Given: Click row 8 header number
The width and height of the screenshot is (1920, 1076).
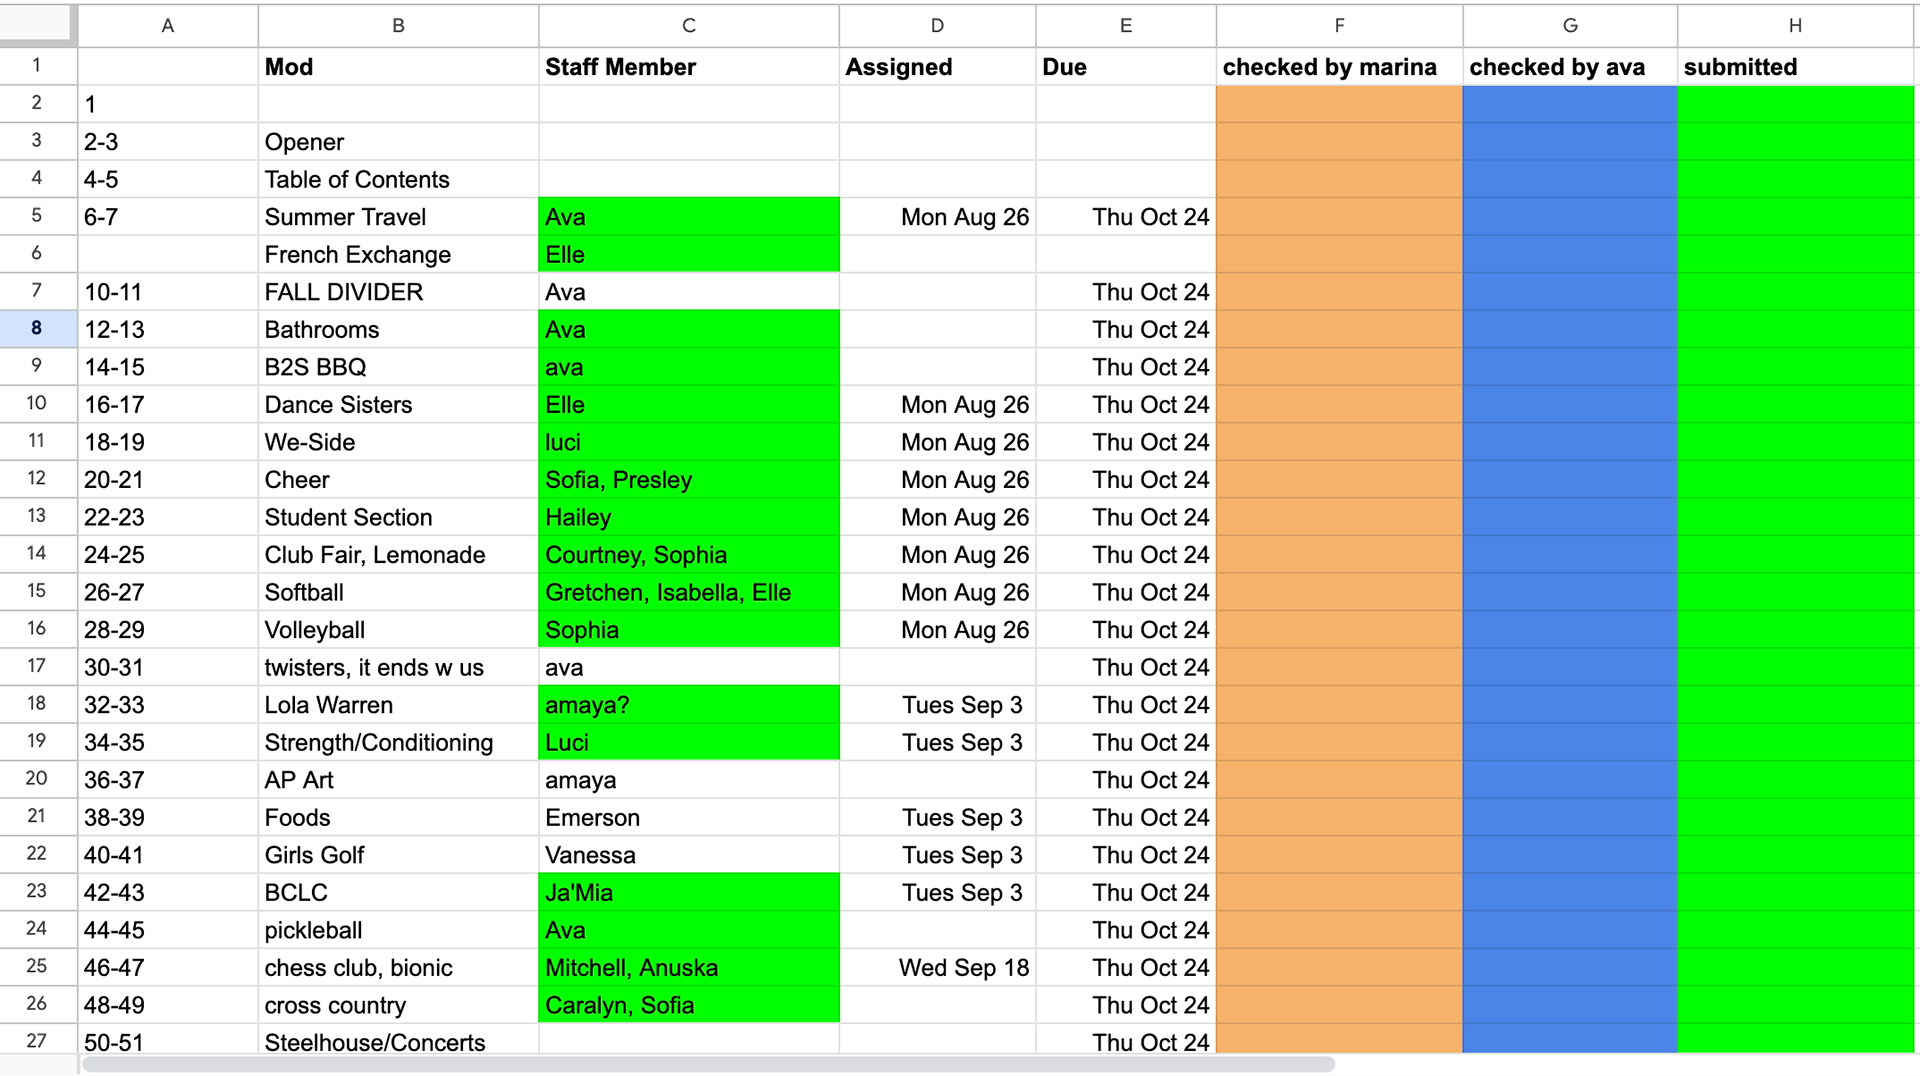Looking at the screenshot, I should pos(37,329).
